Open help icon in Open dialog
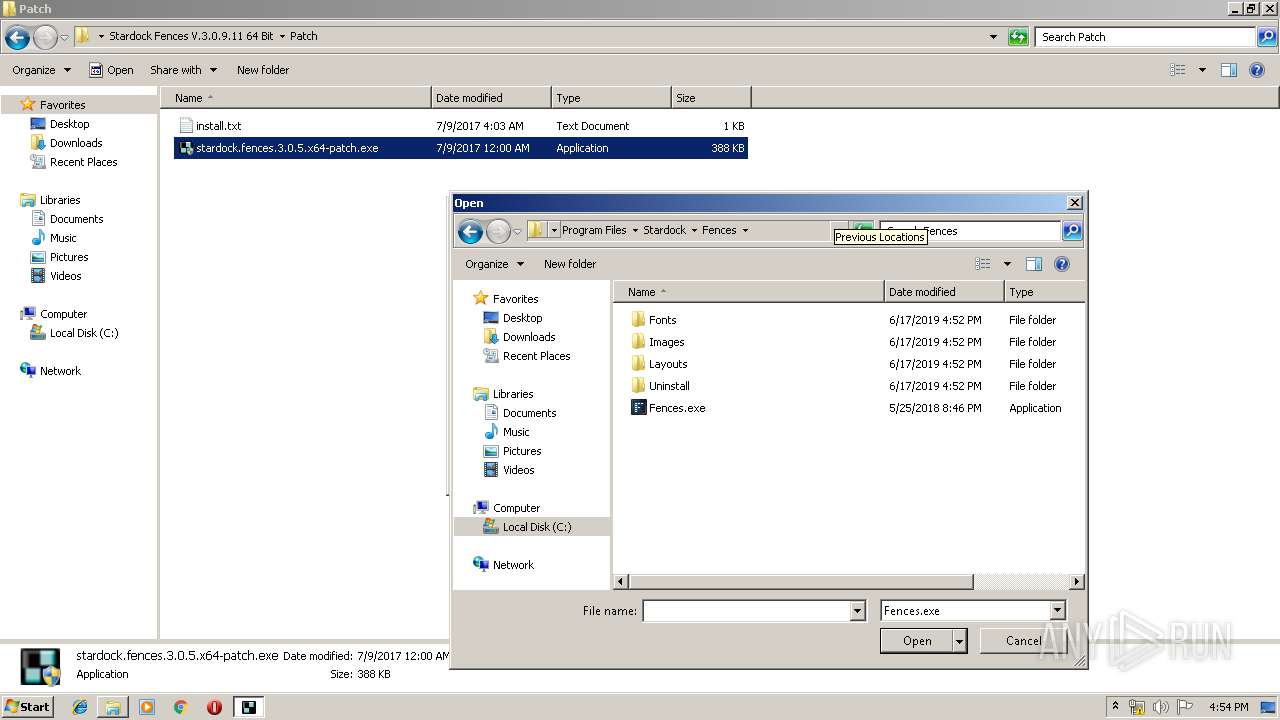 [x=1062, y=264]
